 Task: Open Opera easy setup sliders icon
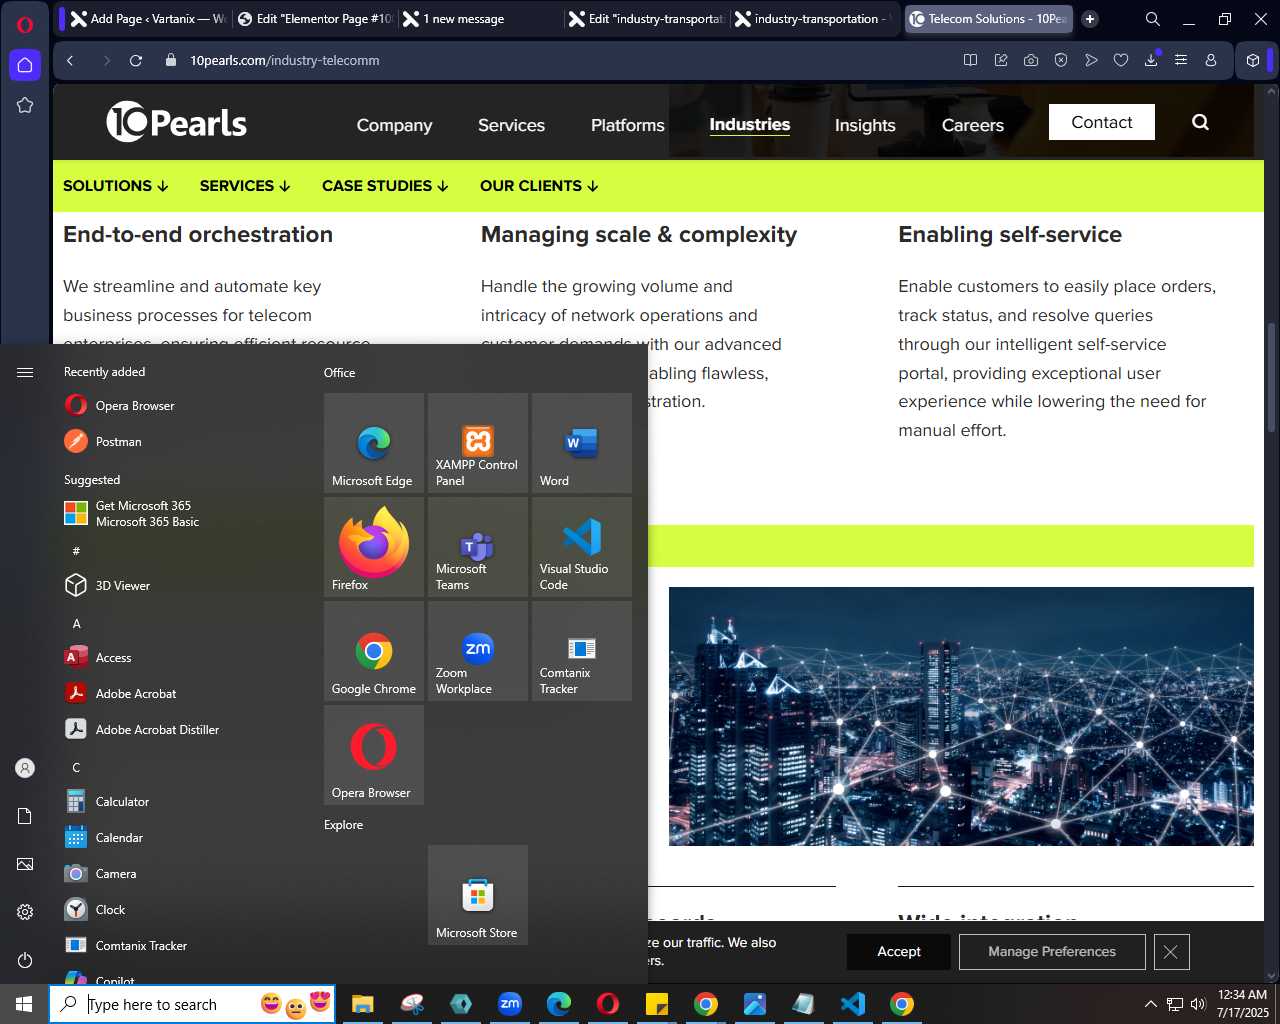point(1181,60)
